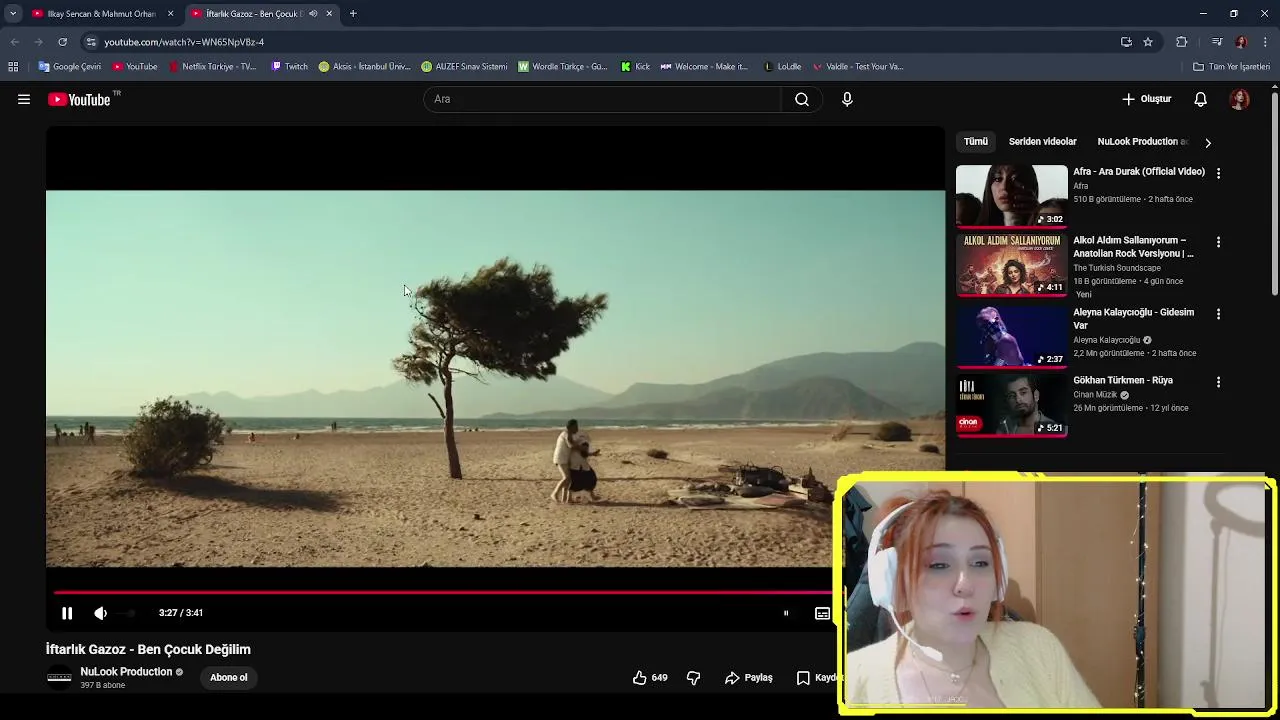Open options menu for Alkol Aldım Sallanıyorum

1218,242
